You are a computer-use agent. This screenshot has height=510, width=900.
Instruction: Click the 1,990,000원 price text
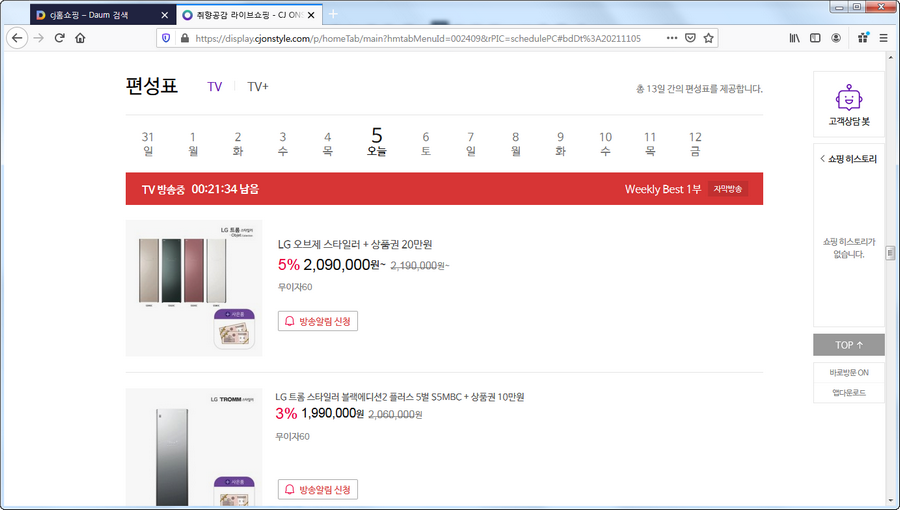click(x=332, y=413)
